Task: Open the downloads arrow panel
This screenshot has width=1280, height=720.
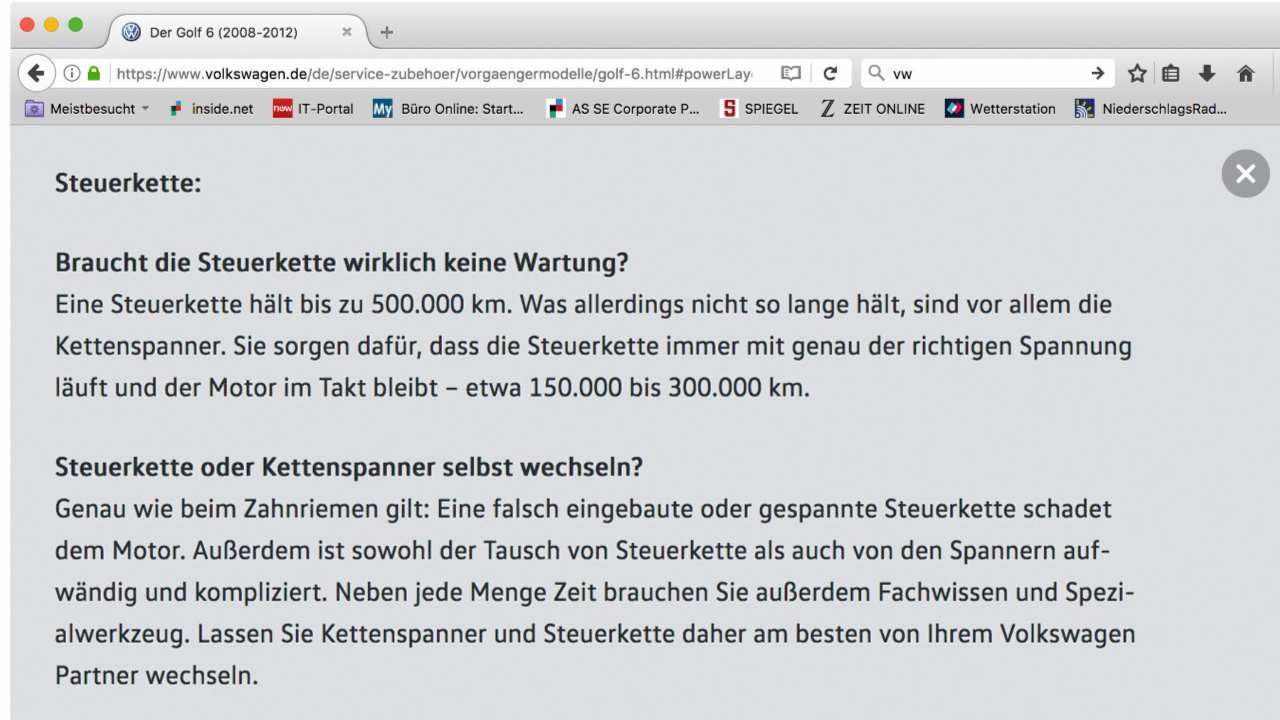Action: [x=1207, y=73]
